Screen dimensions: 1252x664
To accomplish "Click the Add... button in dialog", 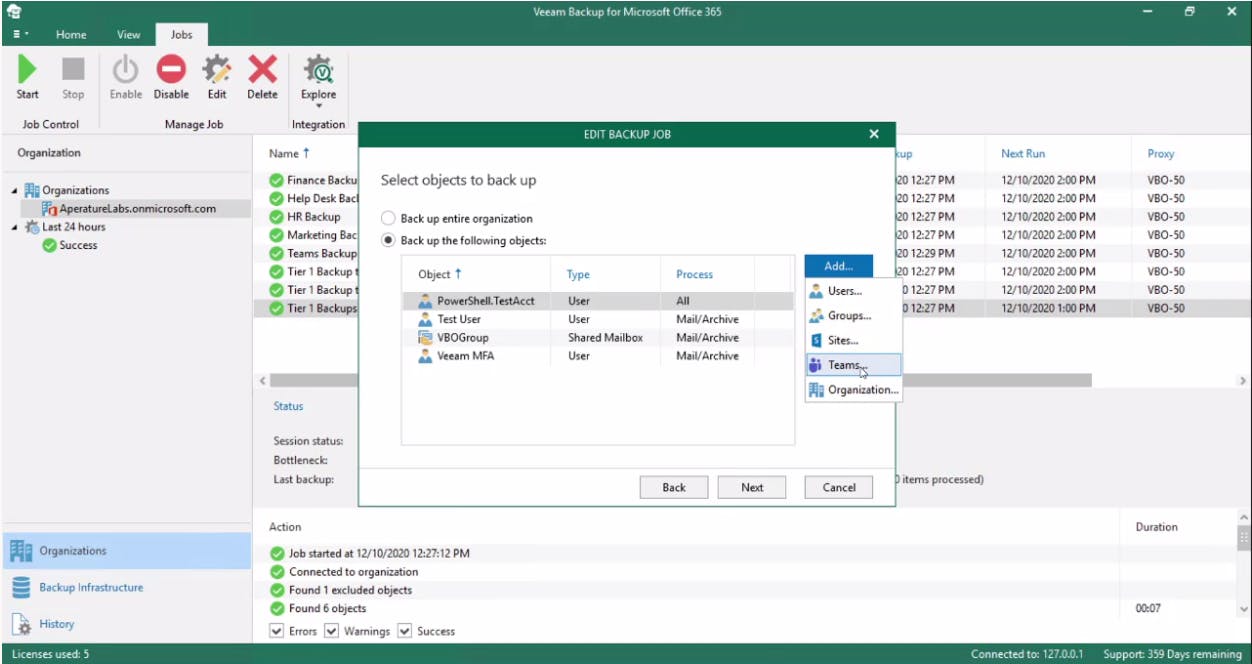I will [839, 266].
